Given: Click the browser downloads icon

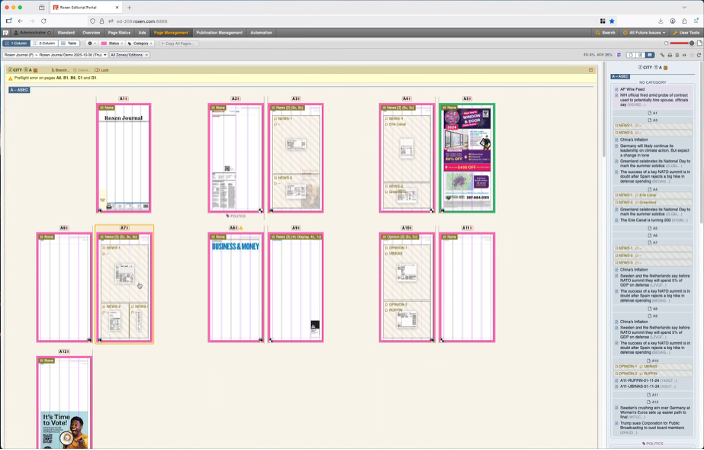Looking at the screenshot, I should point(660,21).
